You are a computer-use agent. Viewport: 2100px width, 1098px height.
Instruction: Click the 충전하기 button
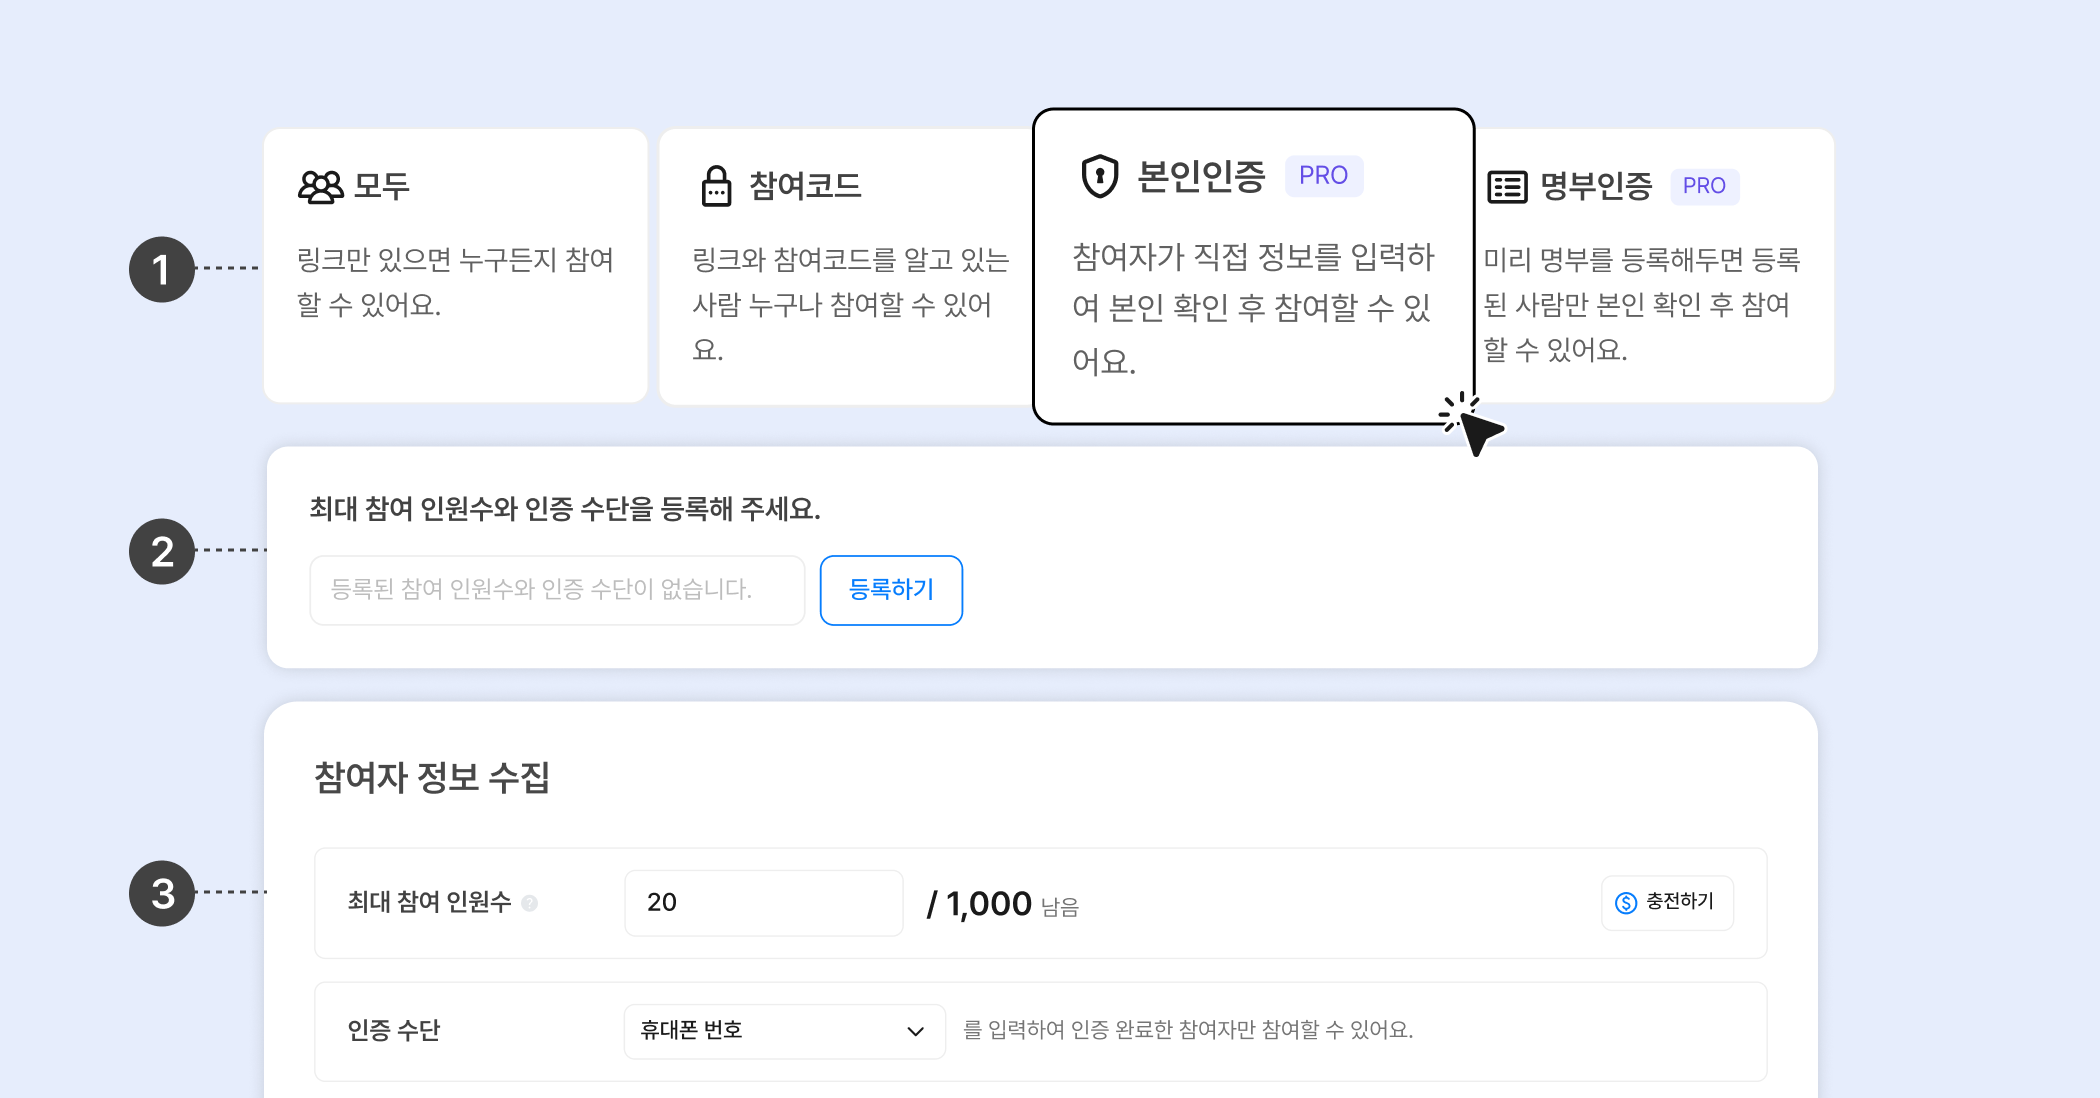coord(1667,903)
